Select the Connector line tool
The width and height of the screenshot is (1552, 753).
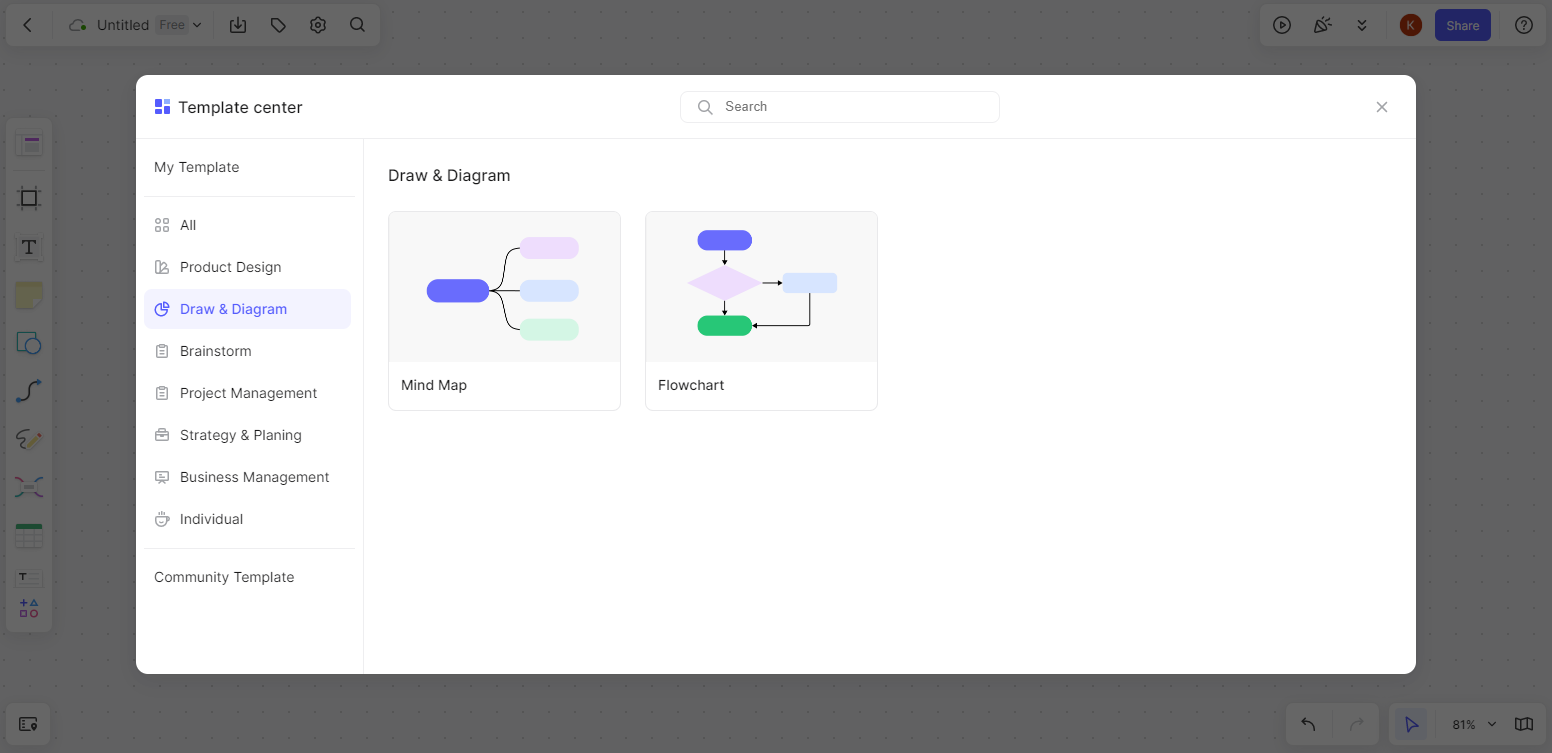(x=29, y=391)
